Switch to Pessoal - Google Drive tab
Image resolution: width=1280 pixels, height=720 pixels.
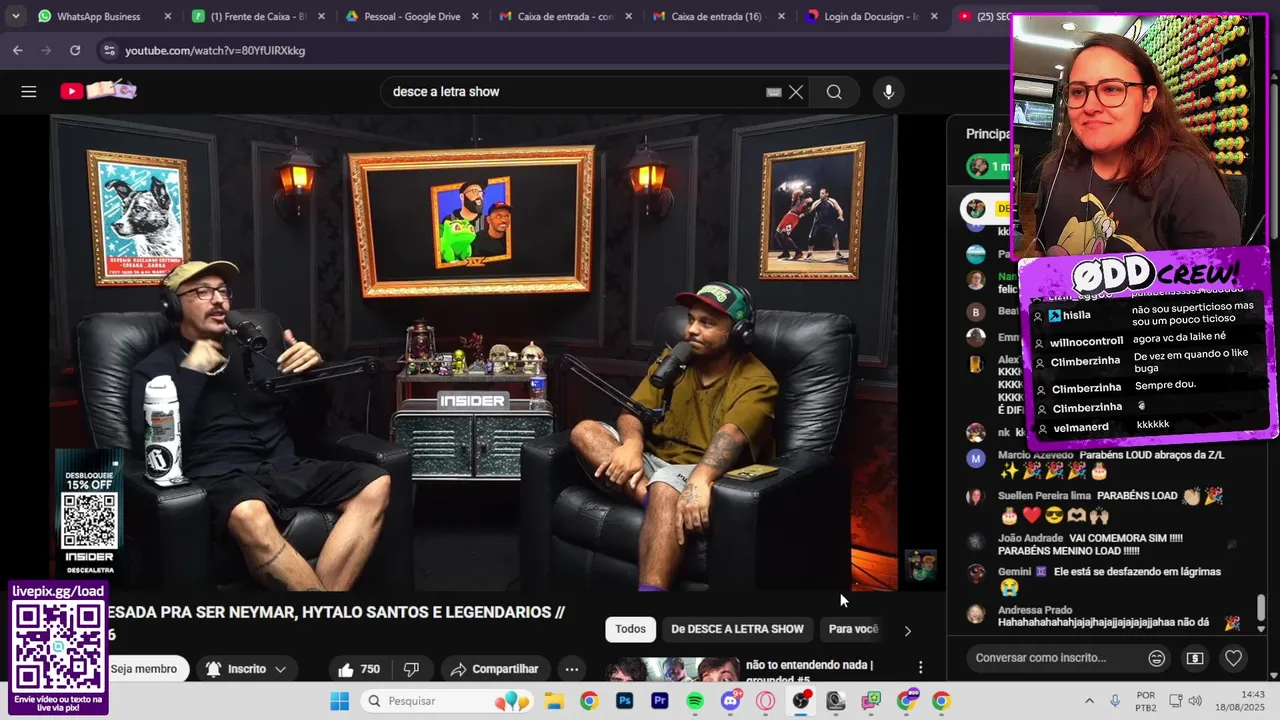(x=410, y=16)
